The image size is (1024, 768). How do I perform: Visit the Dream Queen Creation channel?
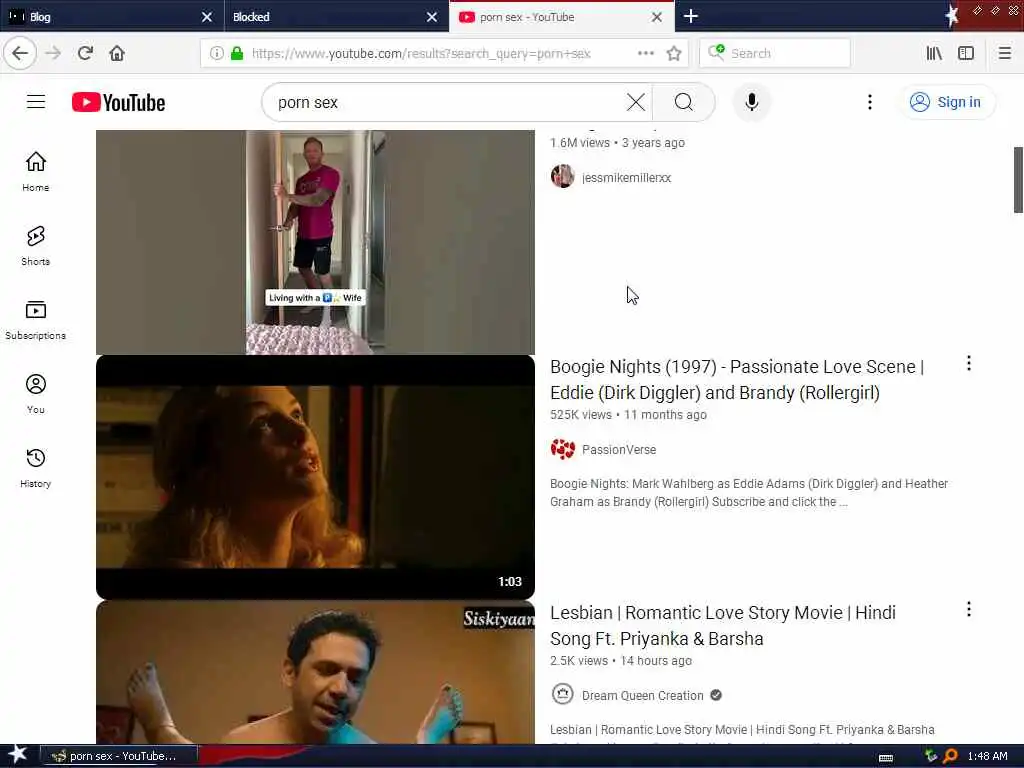pos(643,696)
